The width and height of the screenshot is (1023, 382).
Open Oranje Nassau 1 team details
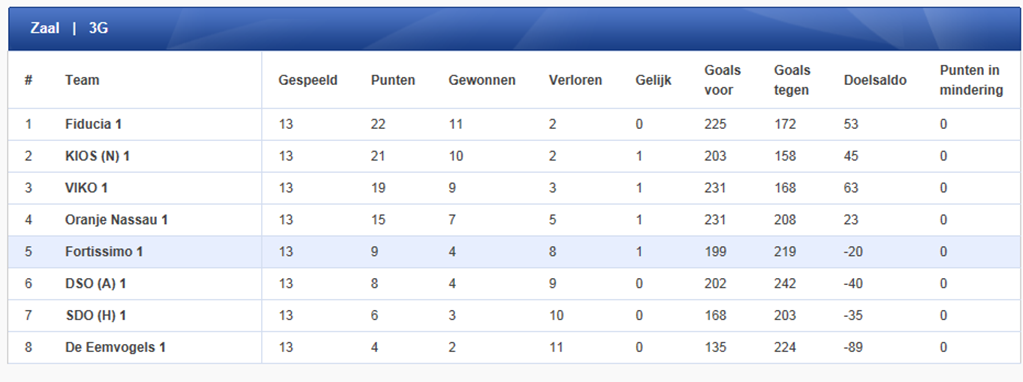[116, 220]
